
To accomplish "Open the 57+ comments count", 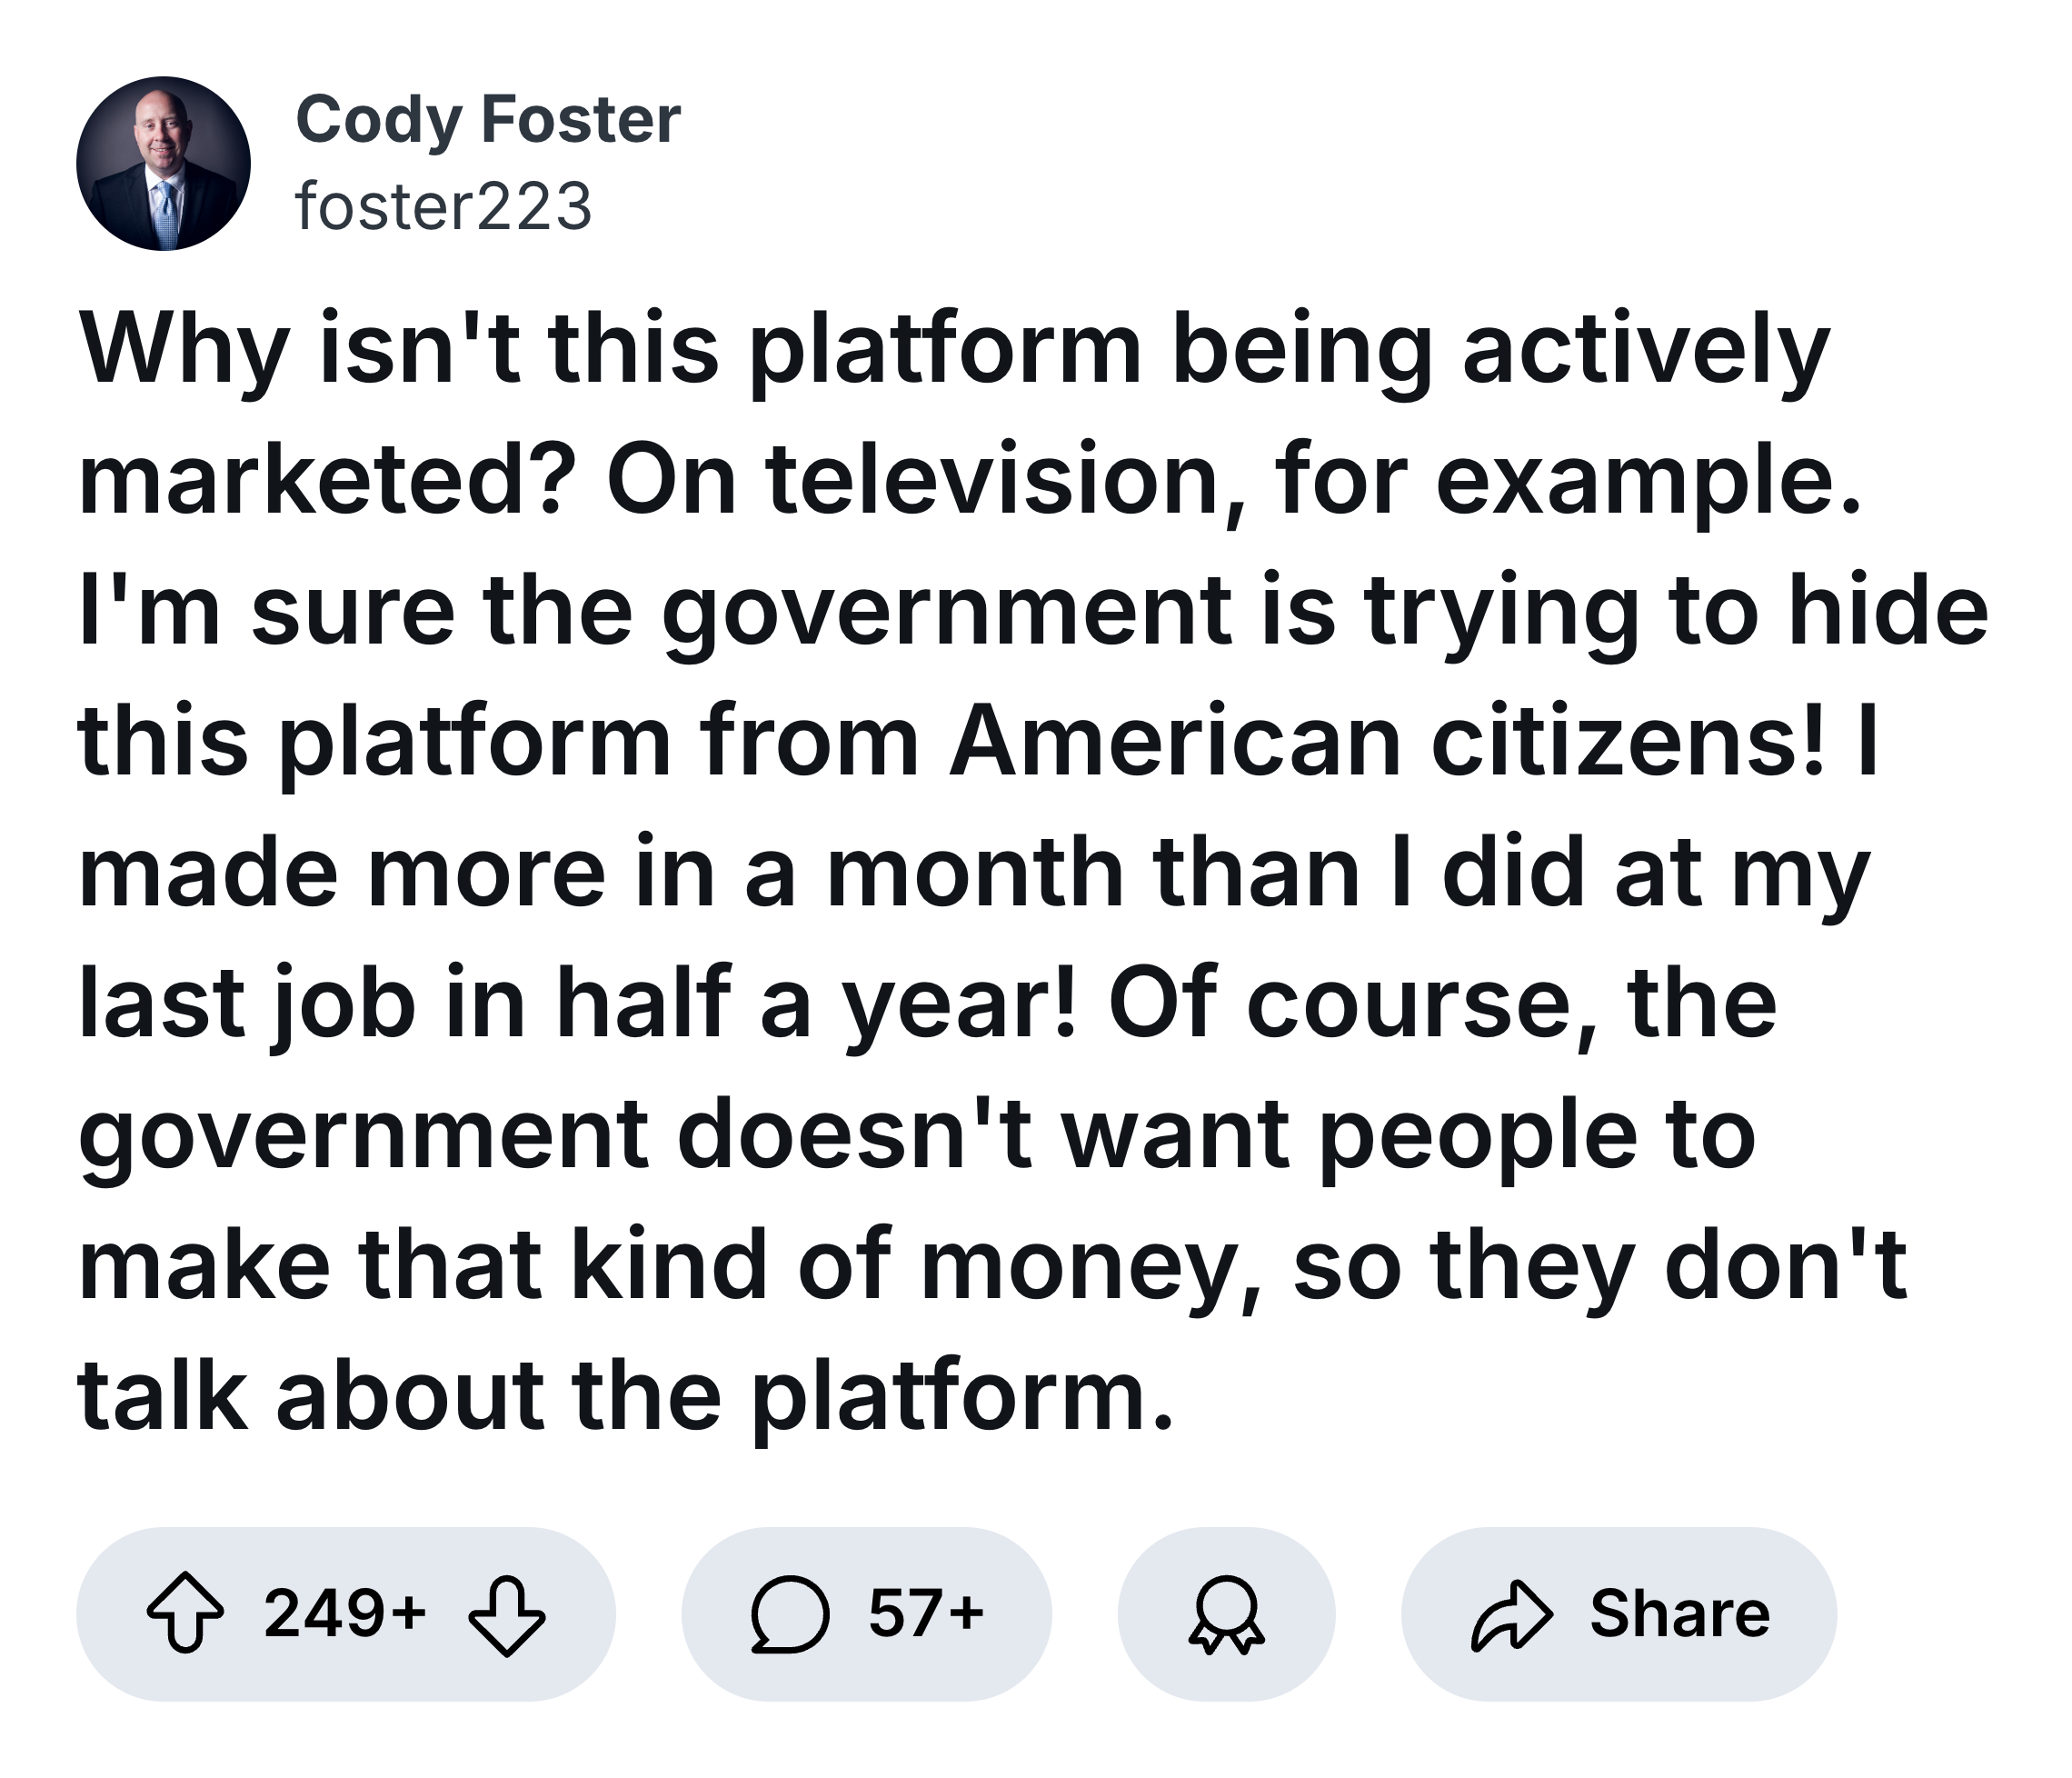I will pos(926,1613).
